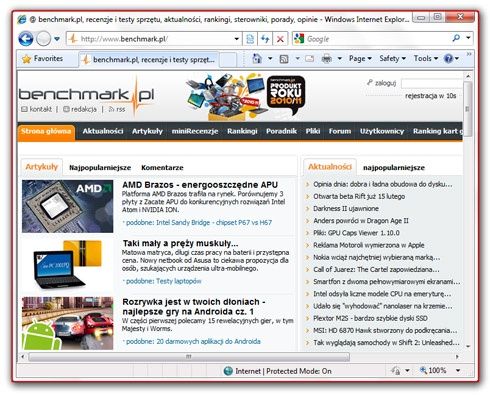This screenshot has height=395, width=490.
Task: Click the search magnifier icon
Action: click(456, 38)
